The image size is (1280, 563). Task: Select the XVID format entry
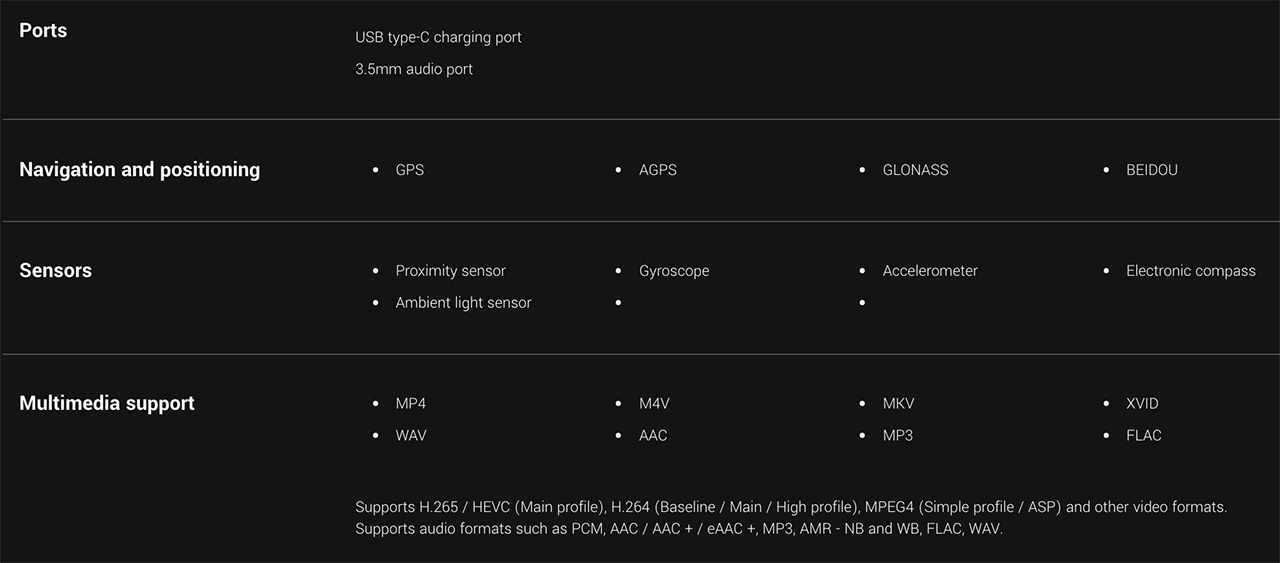click(x=1142, y=404)
